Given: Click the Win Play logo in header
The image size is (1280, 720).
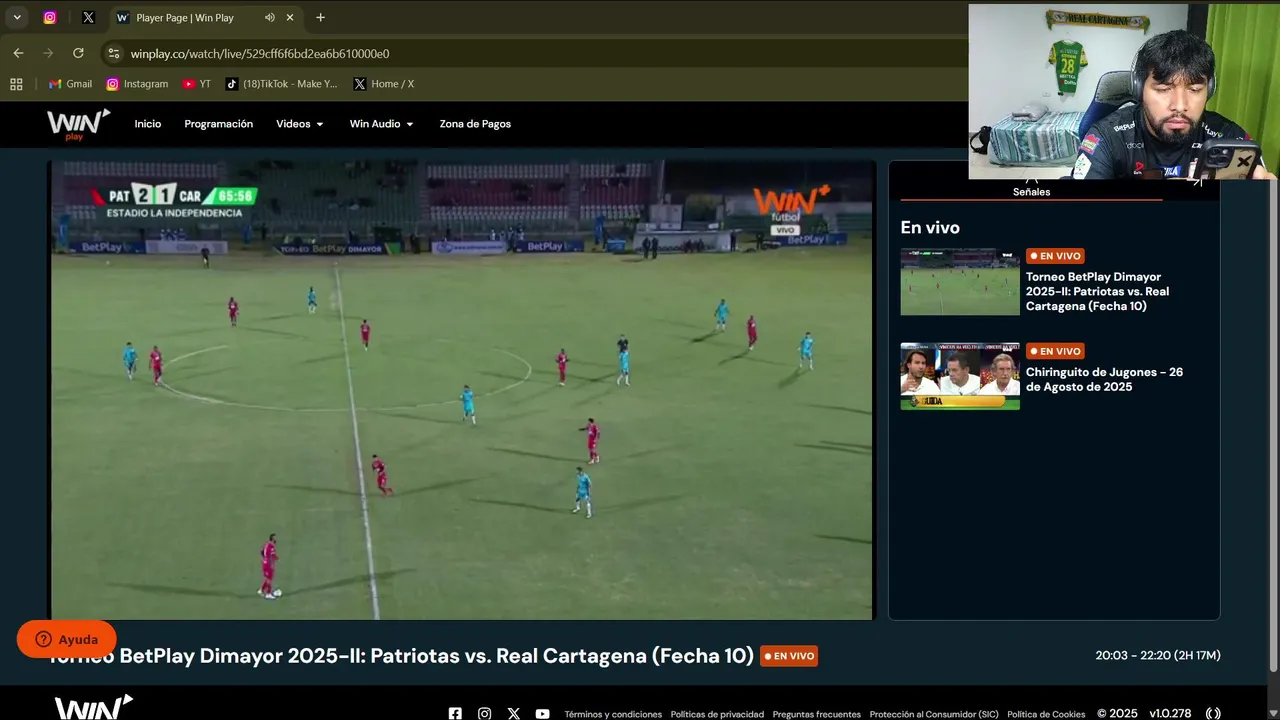Looking at the screenshot, I should point(78,124).
